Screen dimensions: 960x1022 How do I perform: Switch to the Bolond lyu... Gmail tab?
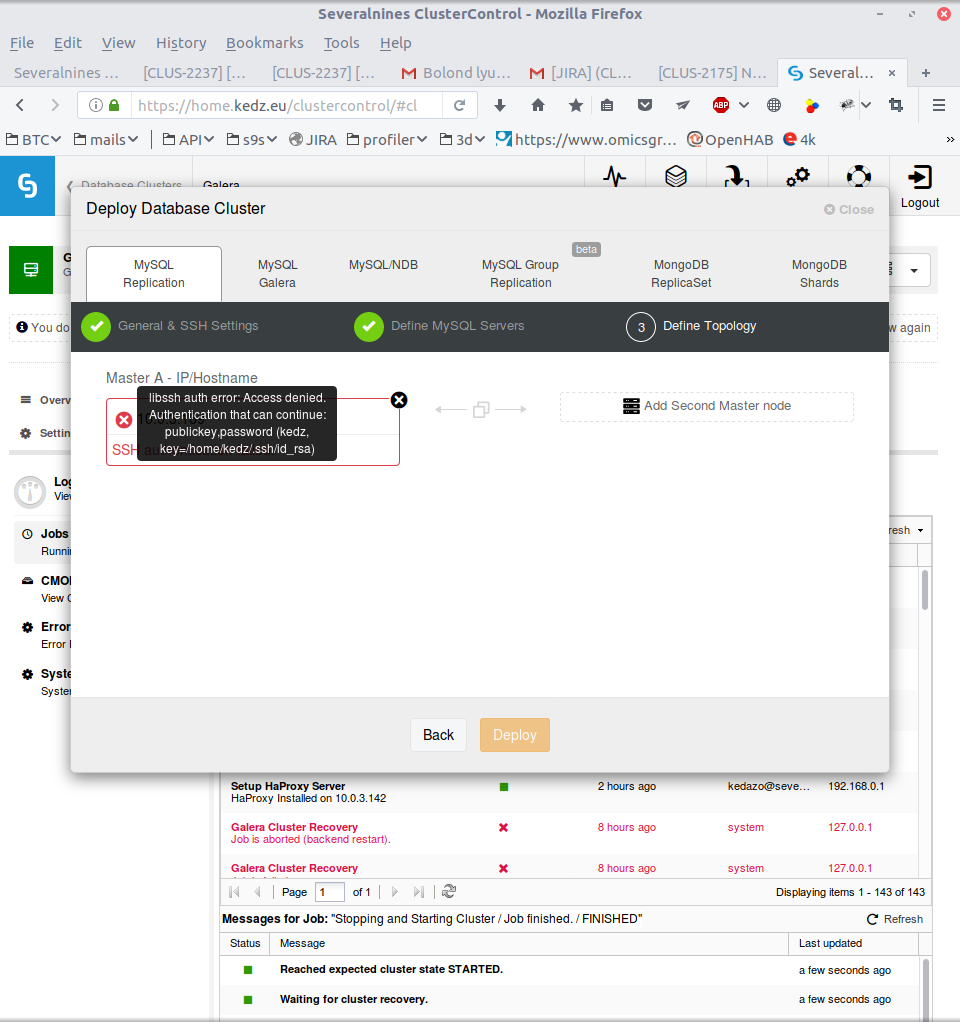tap(456, 73)
